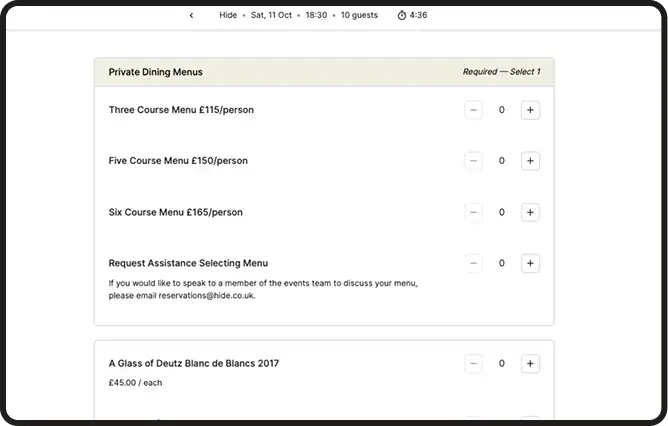Screen dimensions: 668x426
Task: Click the 'Hide' restaurant name in header
Action: click(228, 15)
